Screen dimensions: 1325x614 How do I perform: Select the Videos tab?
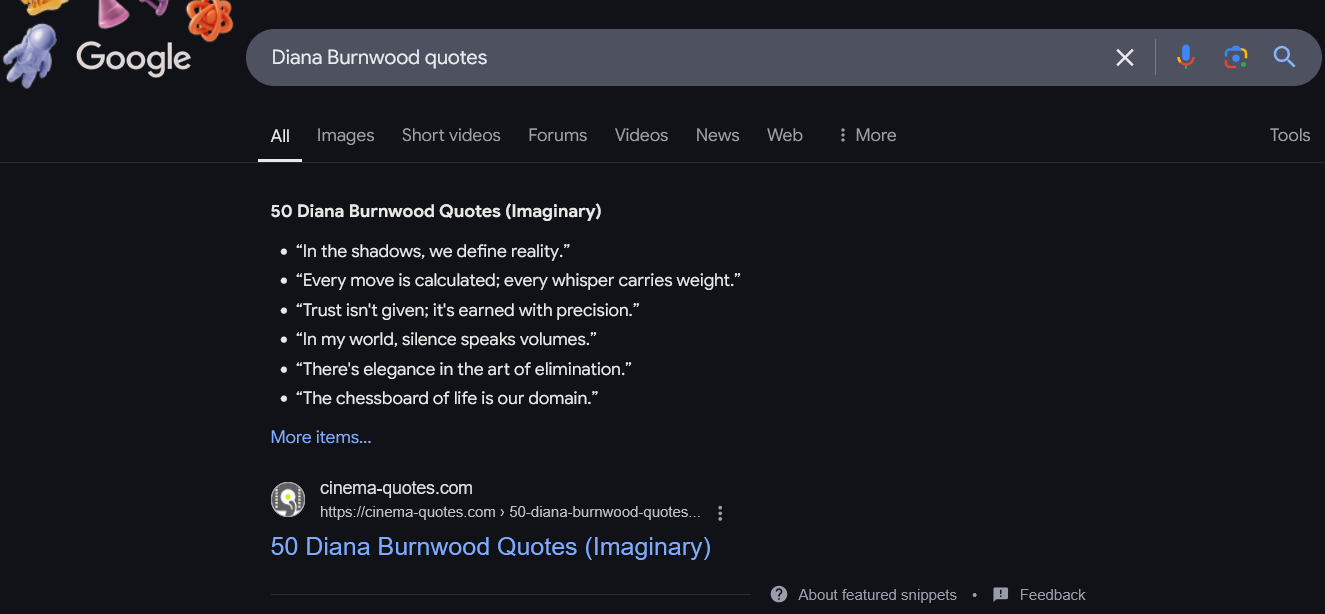(641, 135)
